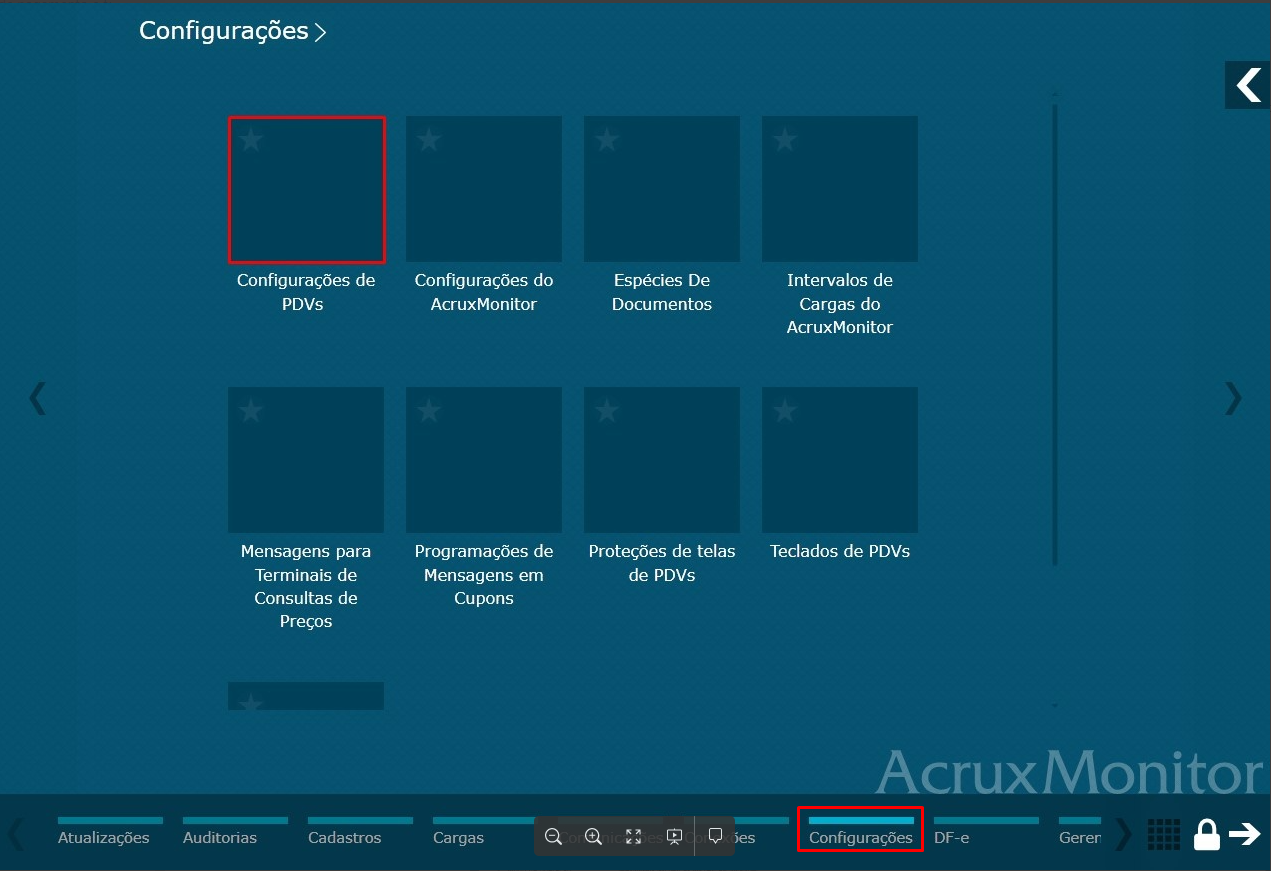This screenshot has width=1271, height=871.
Task: Go to previous page with left side arrow
Action: (38, 398)
